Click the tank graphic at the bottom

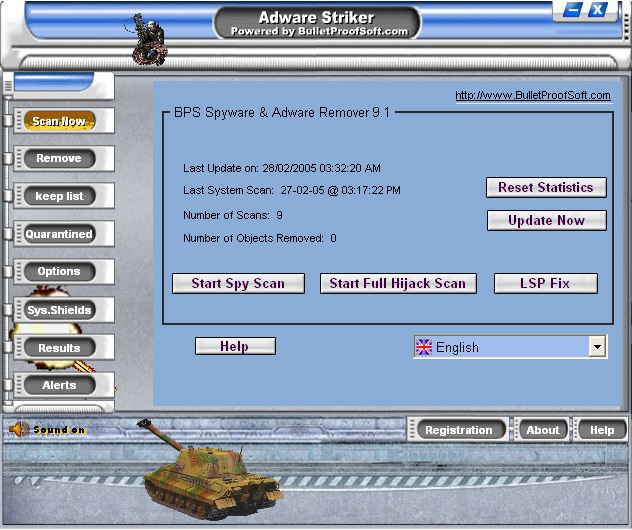212,470
